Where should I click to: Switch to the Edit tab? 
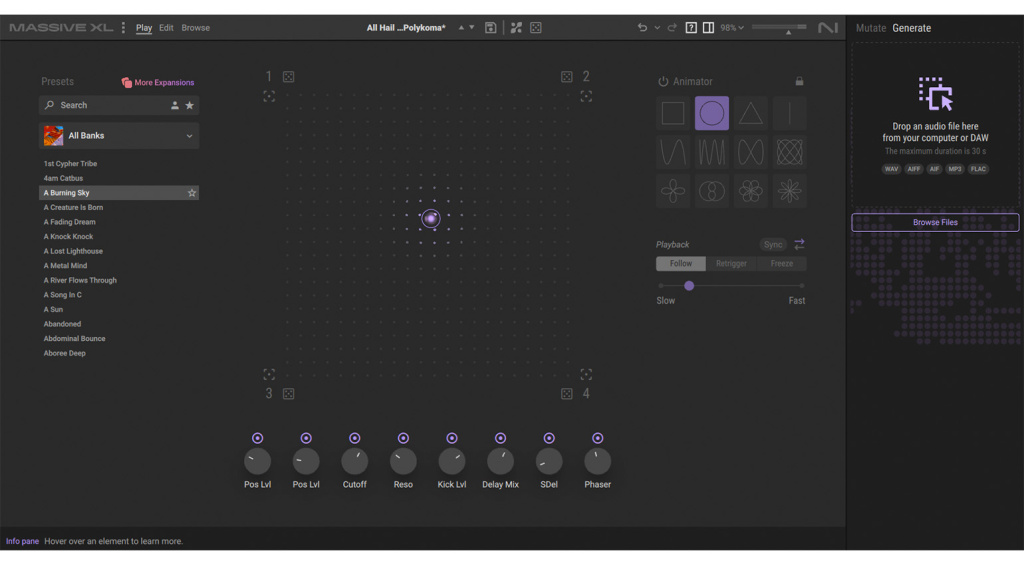coord(166,27)
